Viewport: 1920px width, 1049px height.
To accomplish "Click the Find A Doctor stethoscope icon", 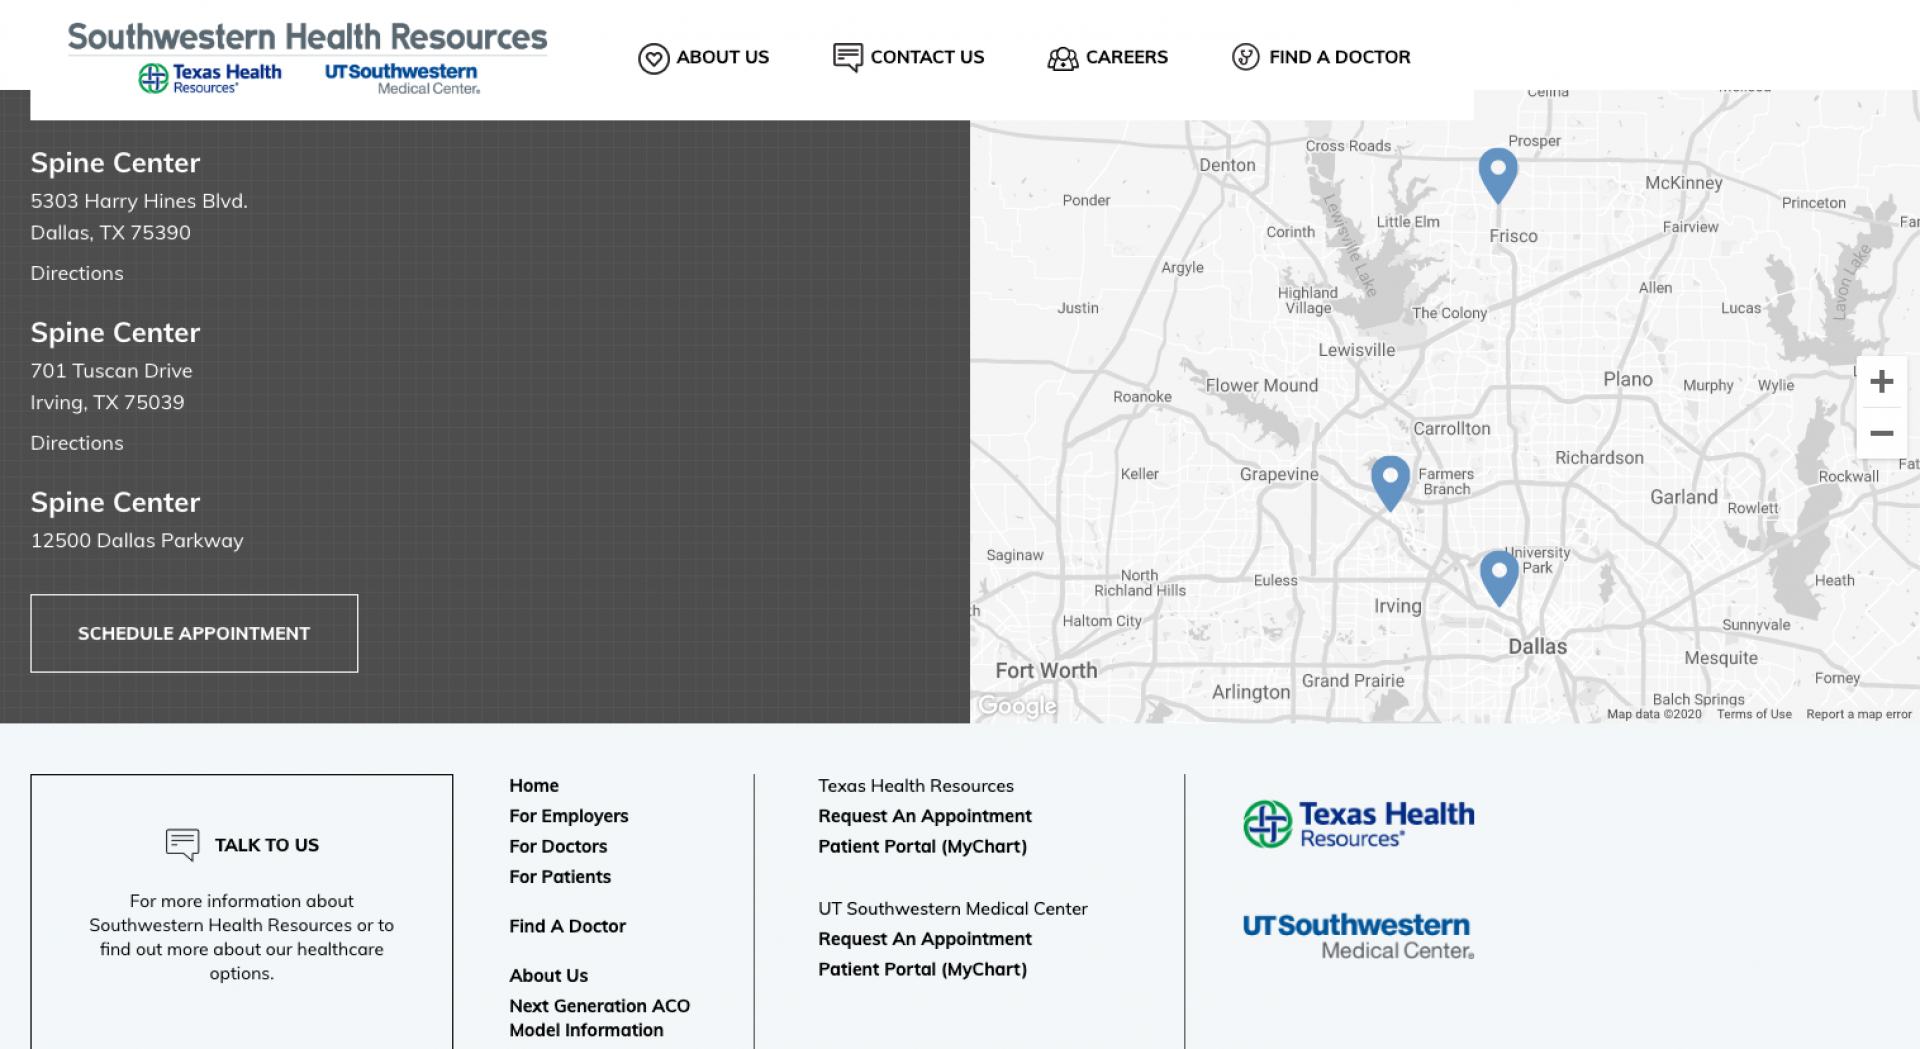I will click(x=1245, y=57).
